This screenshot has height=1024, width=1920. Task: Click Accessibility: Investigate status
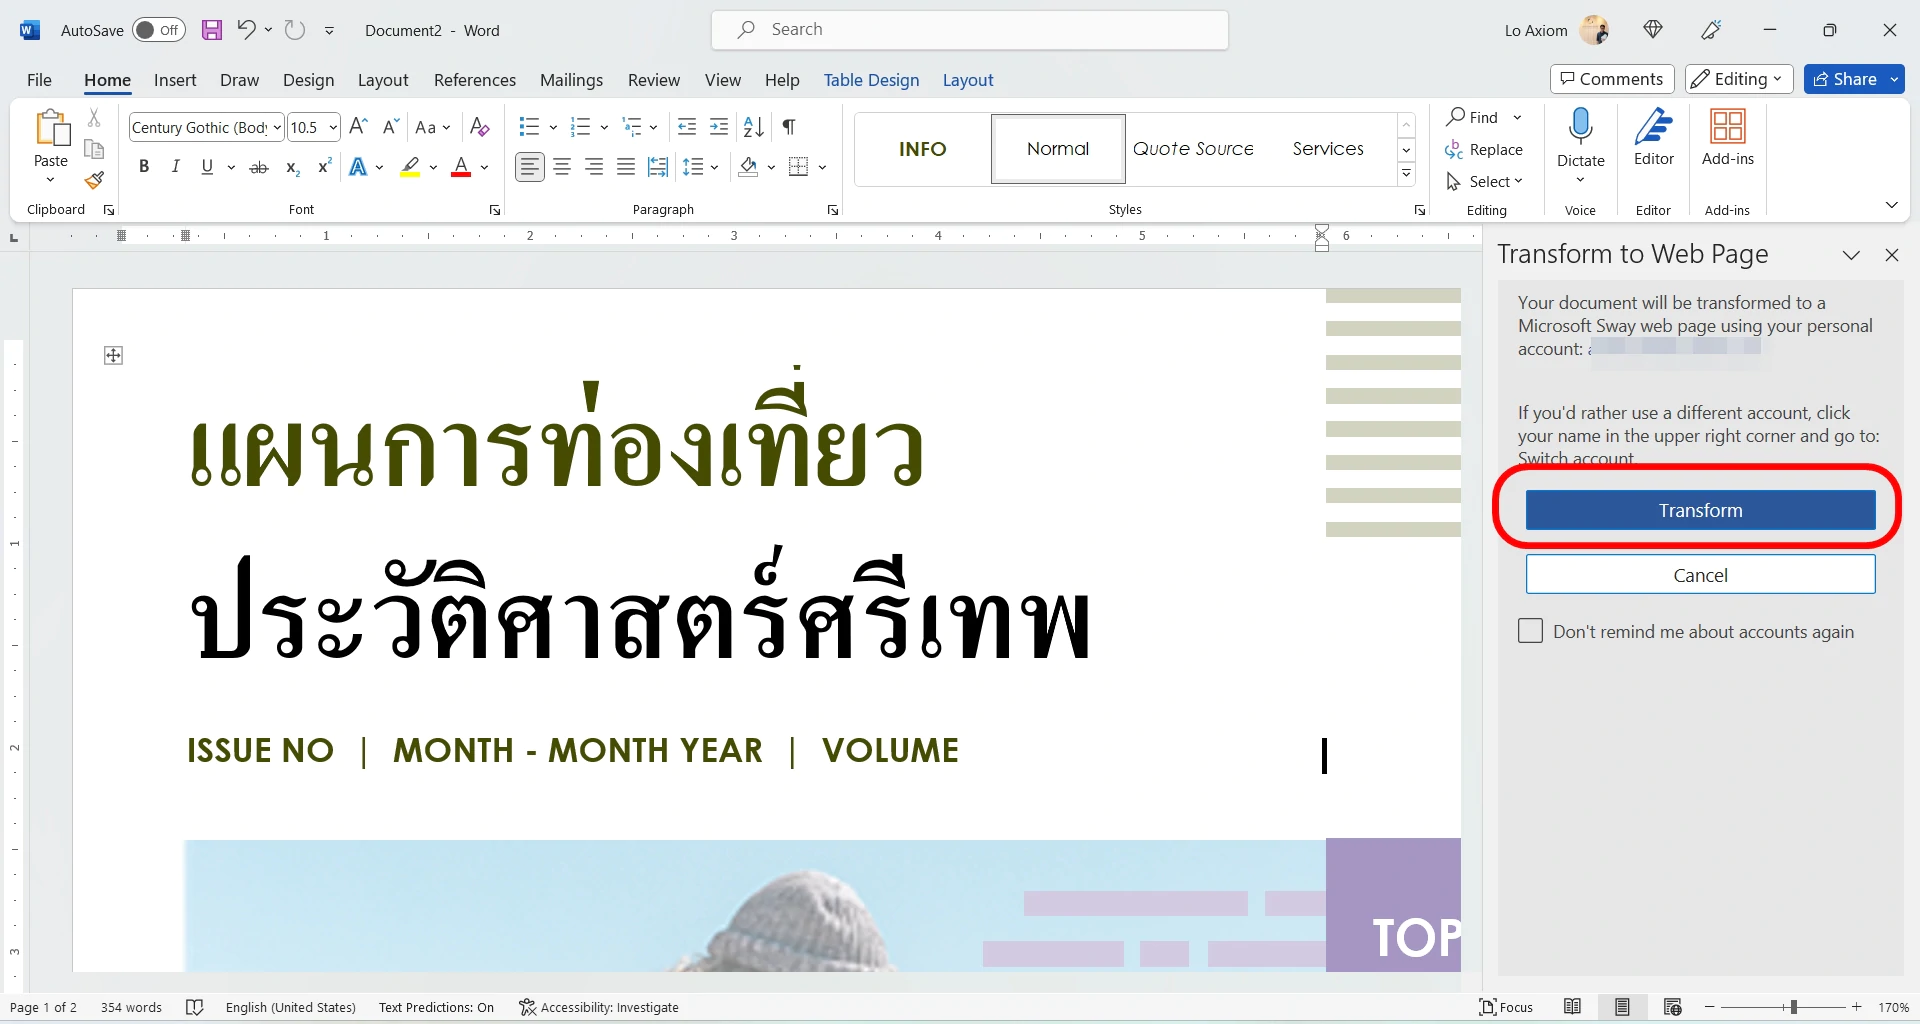tap(598, 1007)
